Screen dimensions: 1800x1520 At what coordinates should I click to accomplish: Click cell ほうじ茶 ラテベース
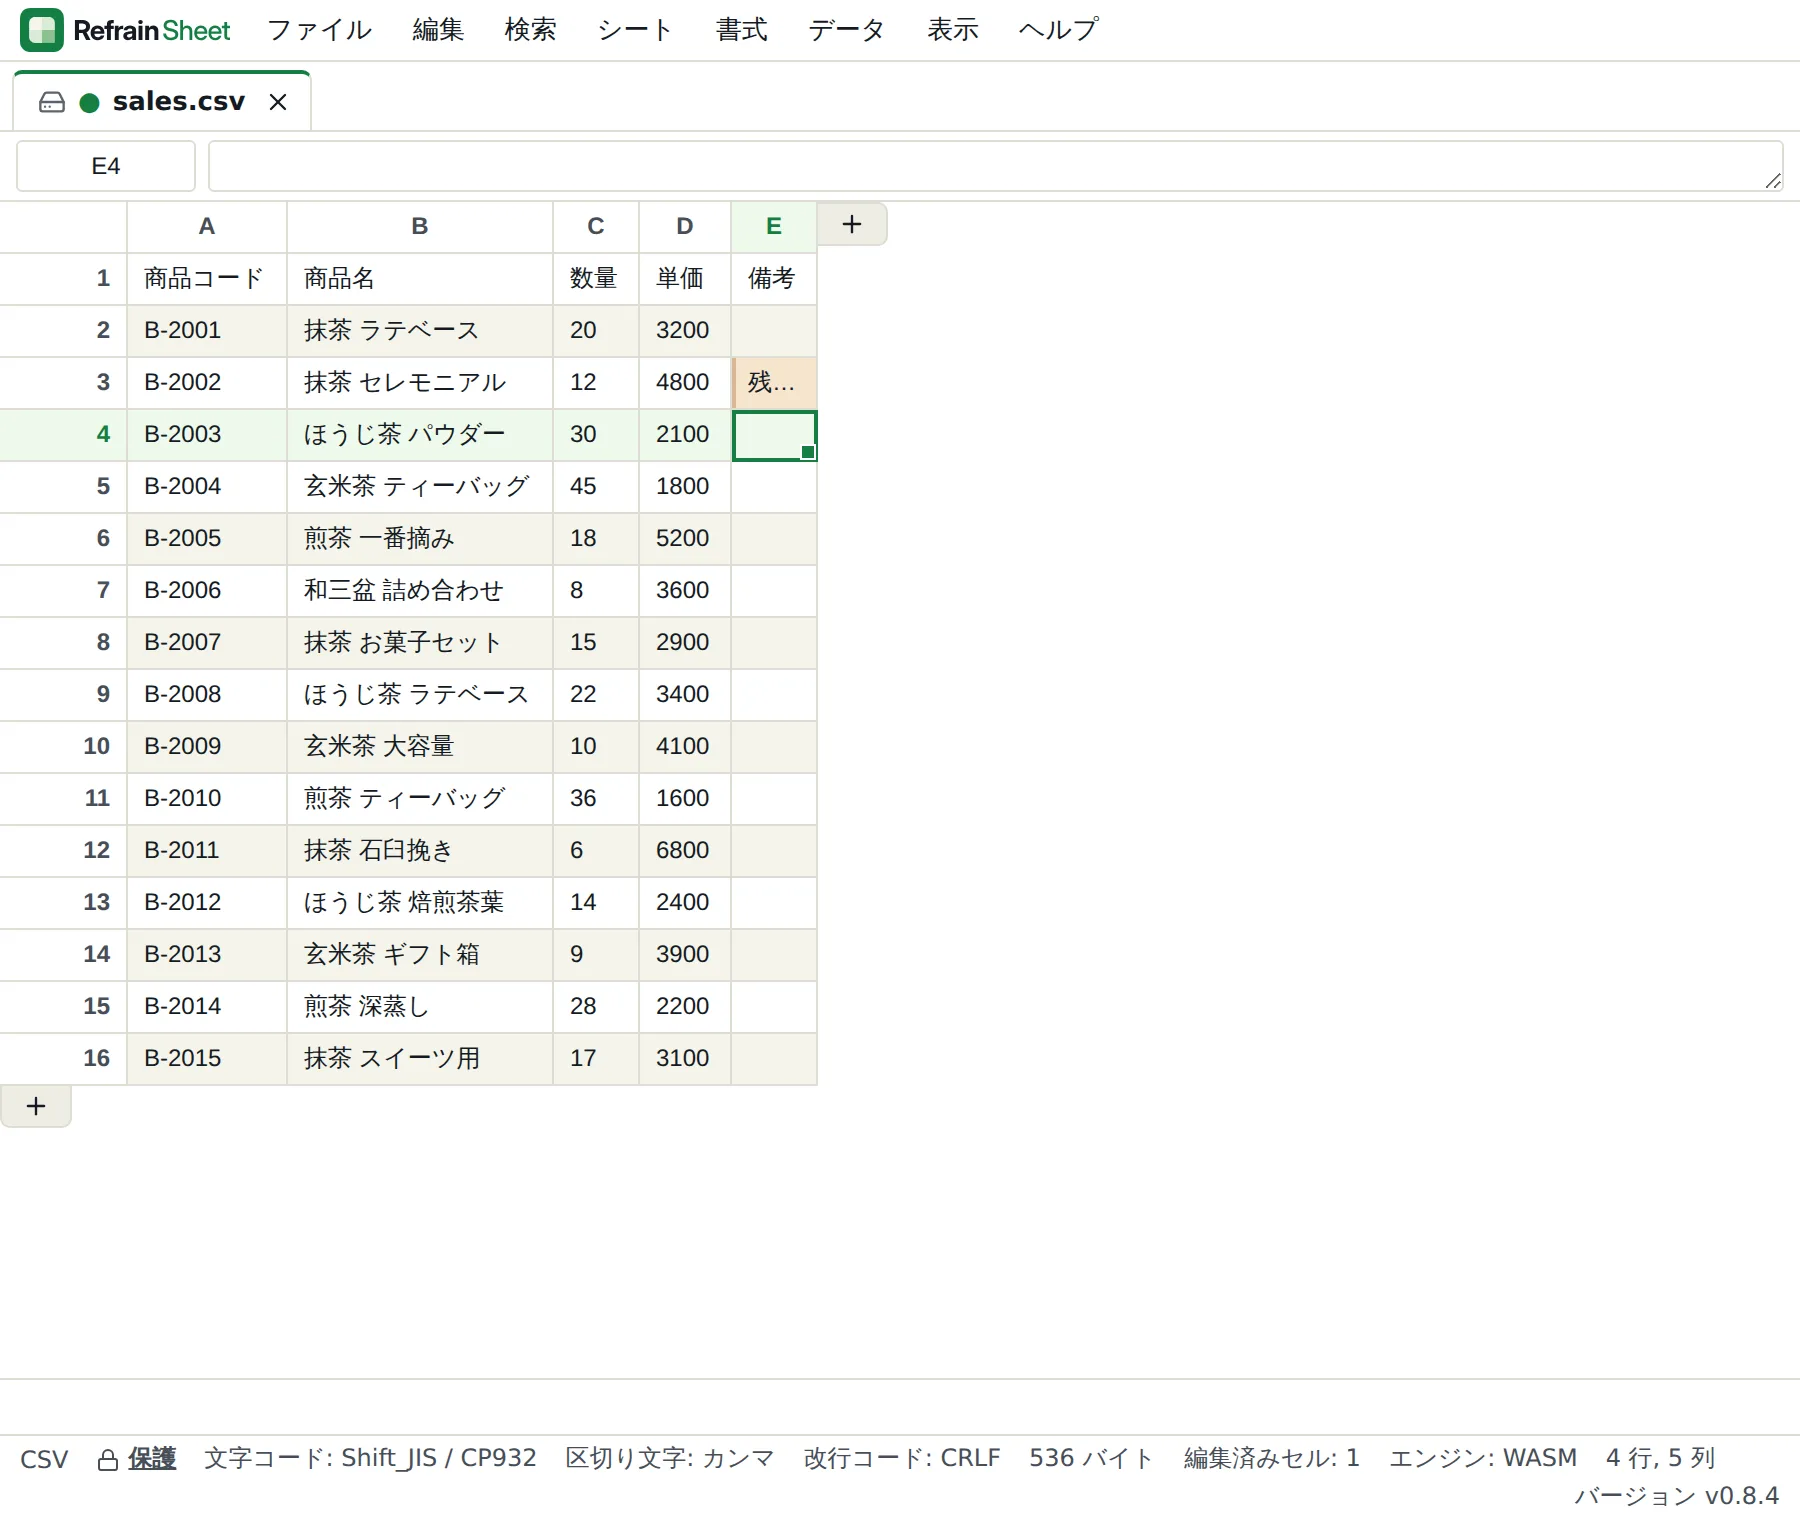(x=420, y=694)
